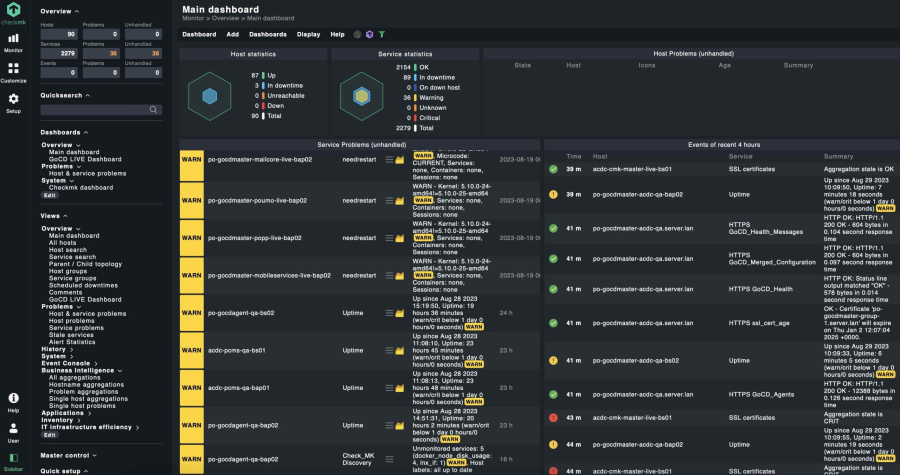Open the Display menu
The image size is (900, 475).
309,34
